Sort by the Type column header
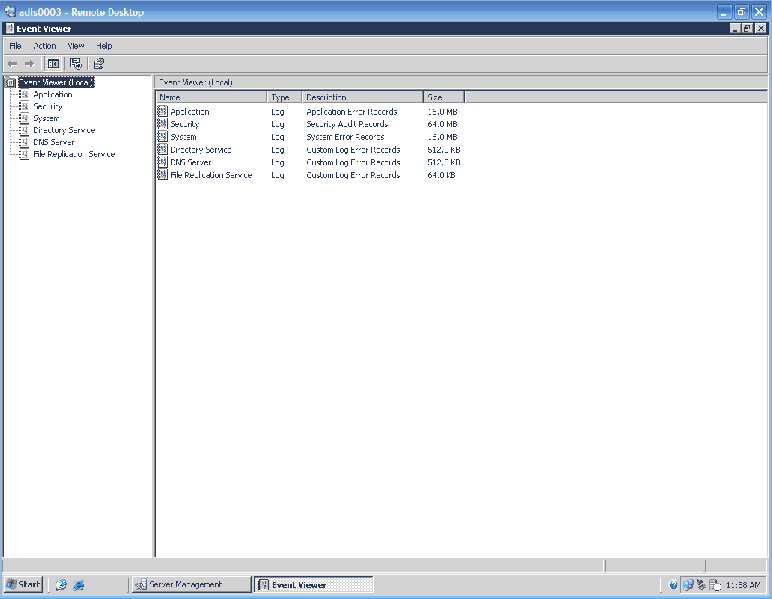Screen dimensions: 772x599 pyautogui.click(x=284, y=97)
